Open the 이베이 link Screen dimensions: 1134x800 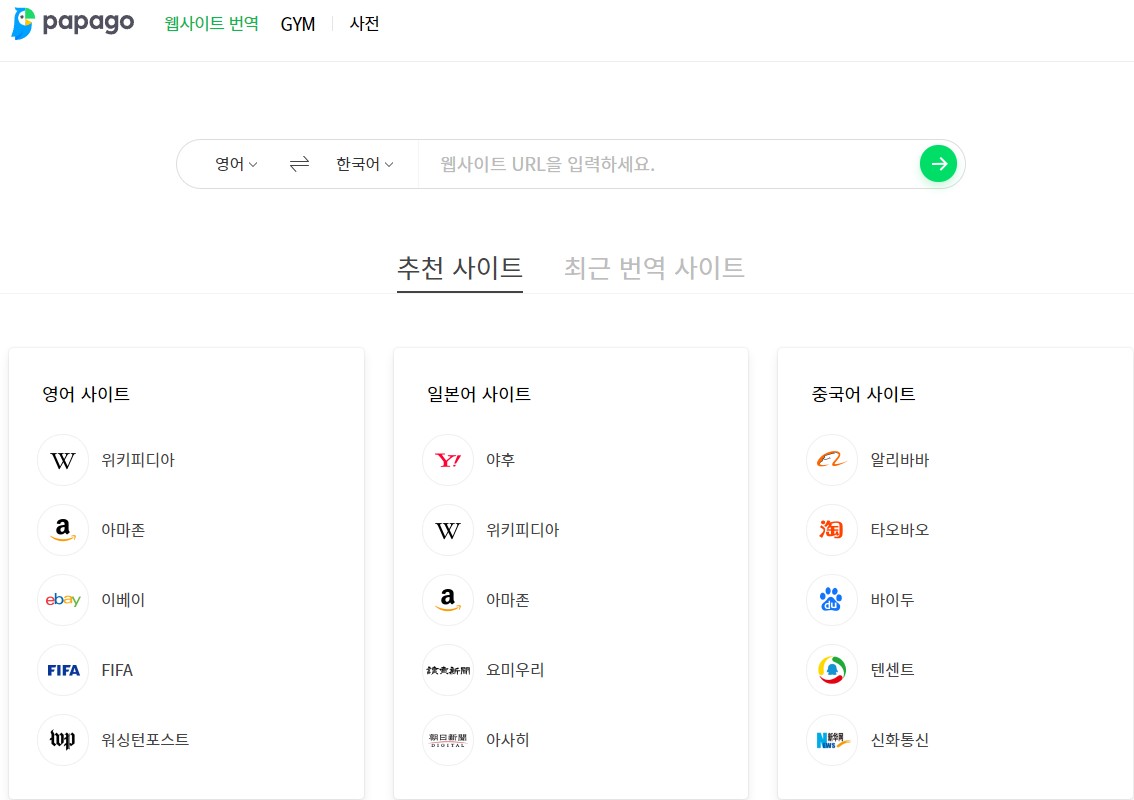click(123, 600)
